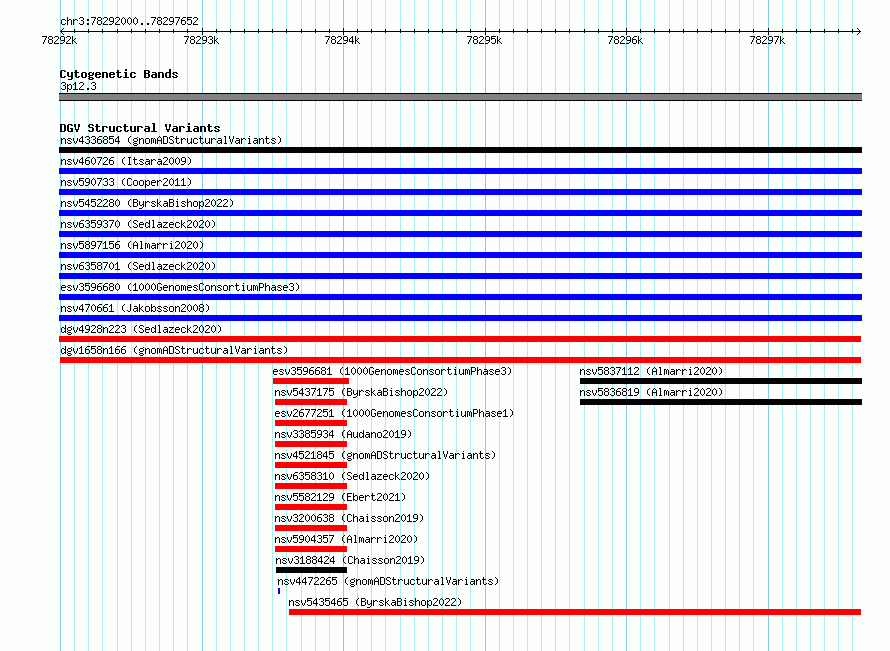Click the black bar under nsv5836819
The image size is (890, 651).
point(721,402)
